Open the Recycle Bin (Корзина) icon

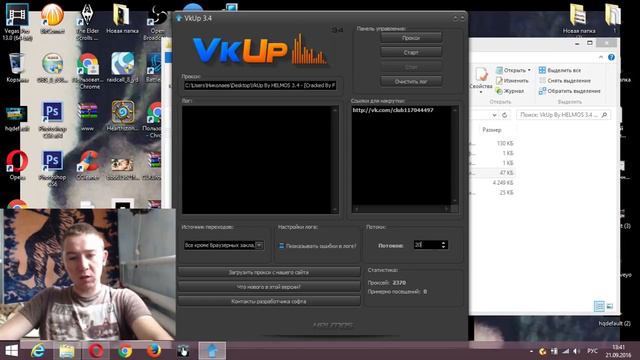(x=17, y=67)
